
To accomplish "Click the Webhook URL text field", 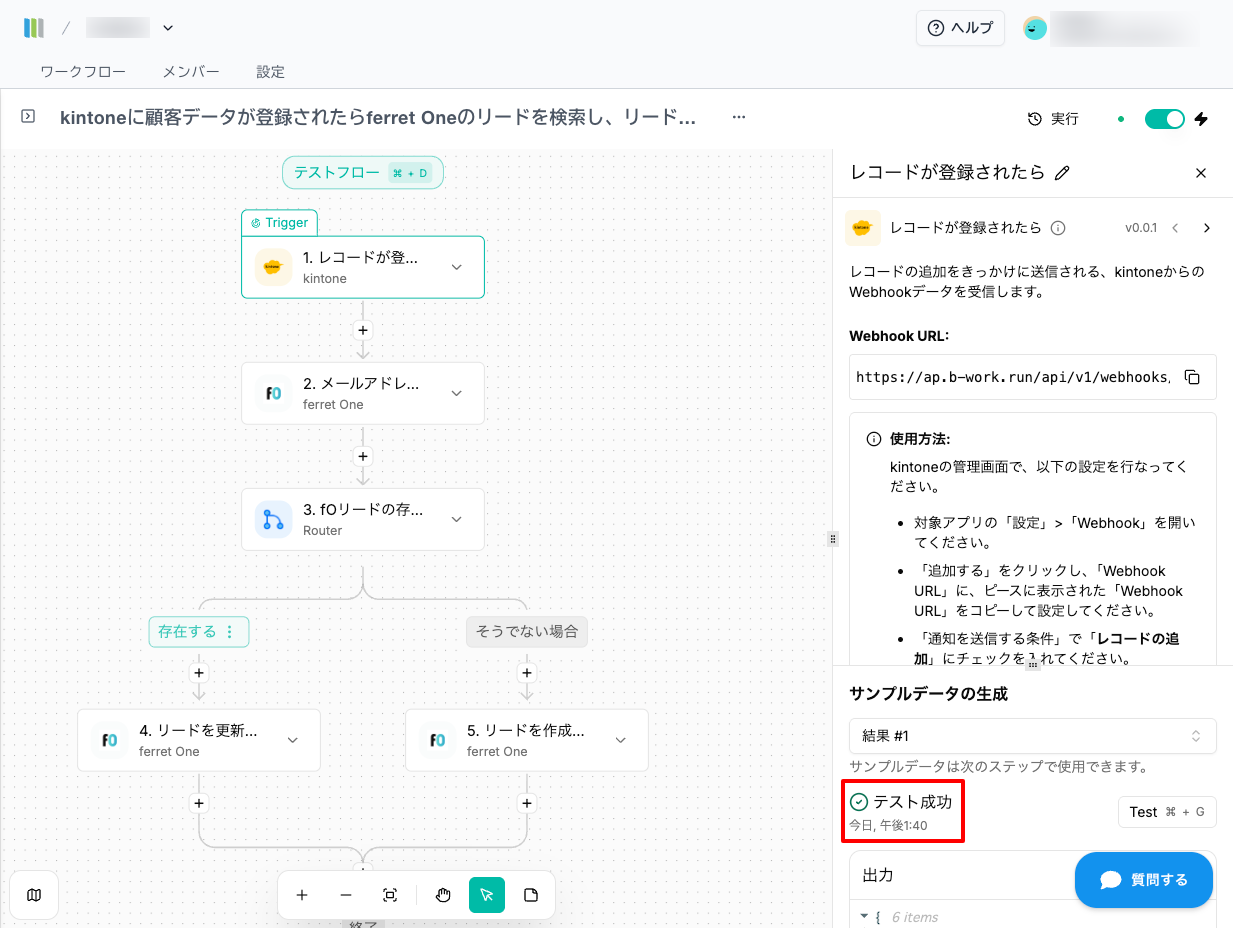I will (1012, 377).
